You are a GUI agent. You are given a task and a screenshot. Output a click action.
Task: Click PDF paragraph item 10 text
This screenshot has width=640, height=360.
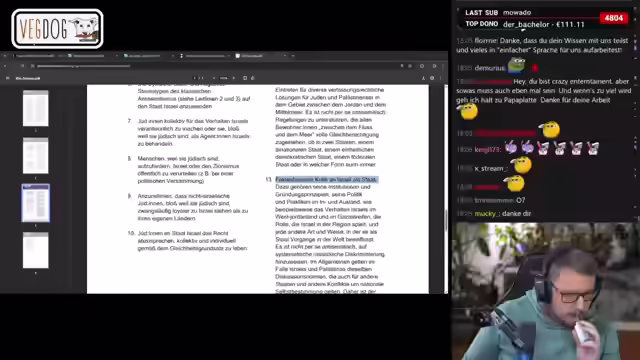(x=192, y=240)
